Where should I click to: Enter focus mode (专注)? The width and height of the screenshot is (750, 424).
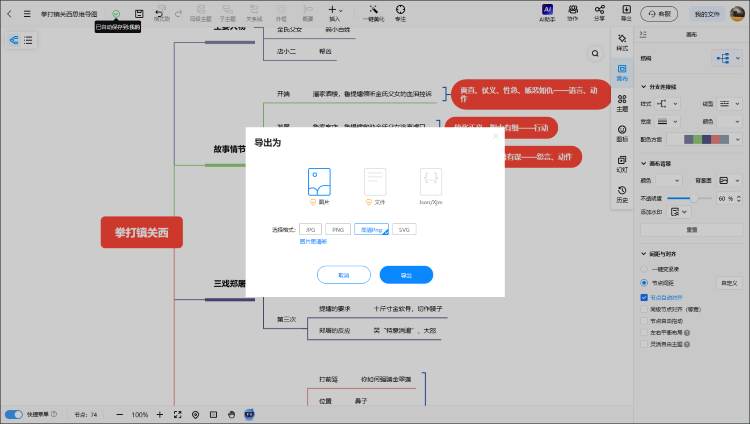coord(400,13)
